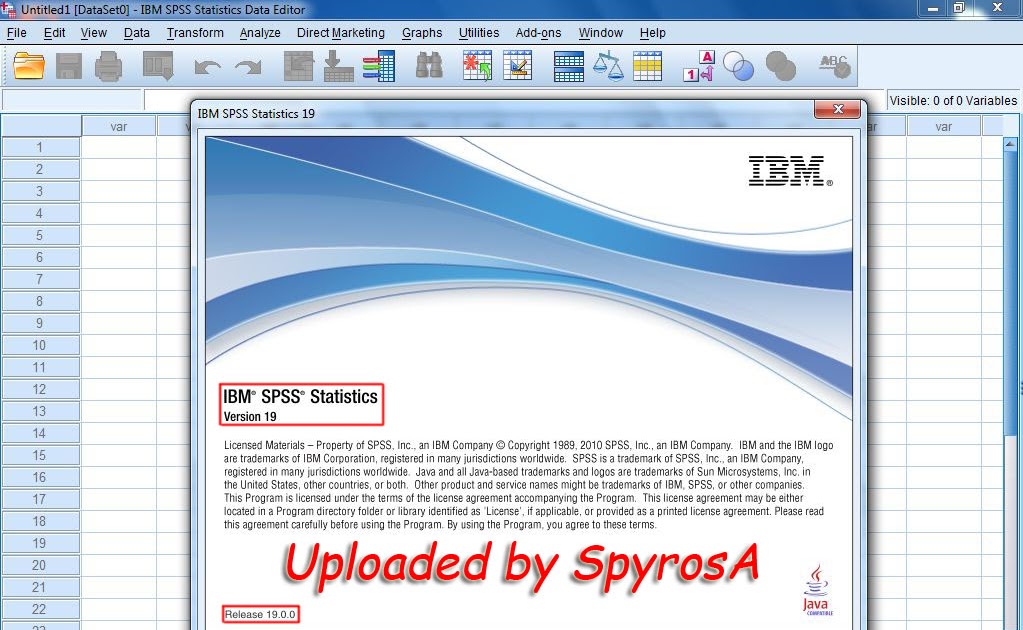Click the Save file icon
The width and height of the screenshot is (1023, 630).
67,65
